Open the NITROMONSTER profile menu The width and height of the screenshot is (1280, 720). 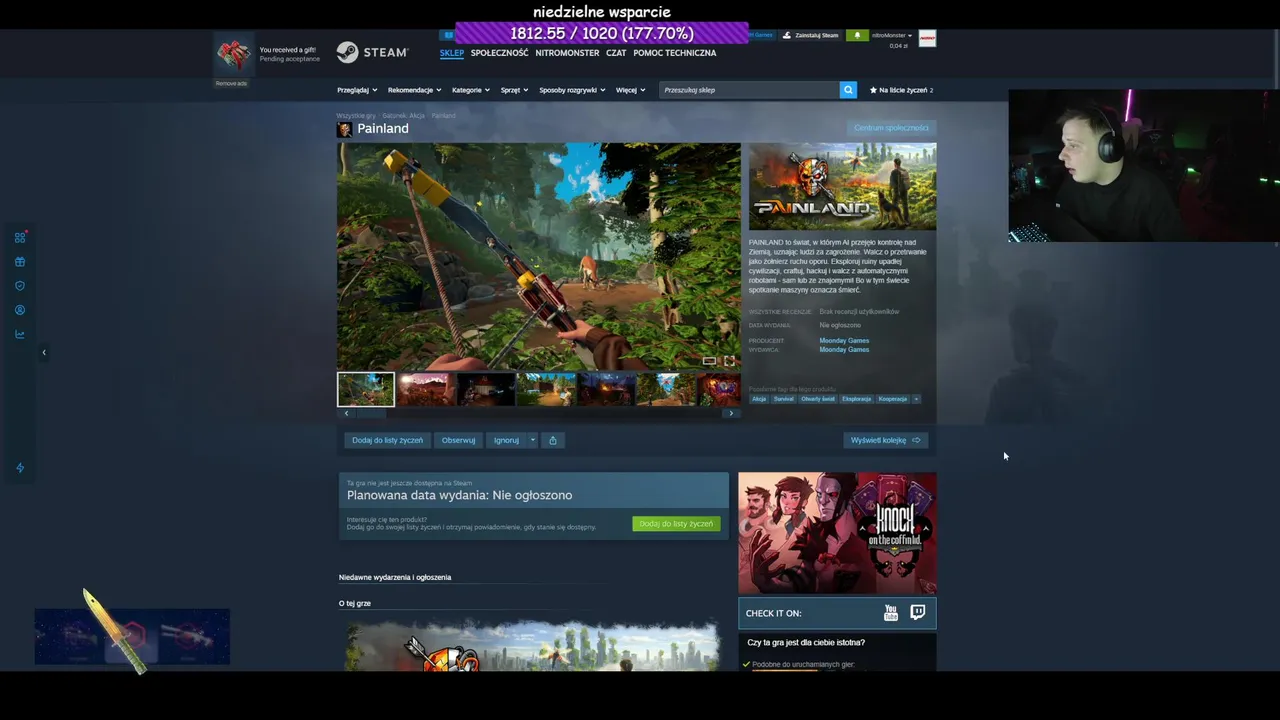(567, 53)
